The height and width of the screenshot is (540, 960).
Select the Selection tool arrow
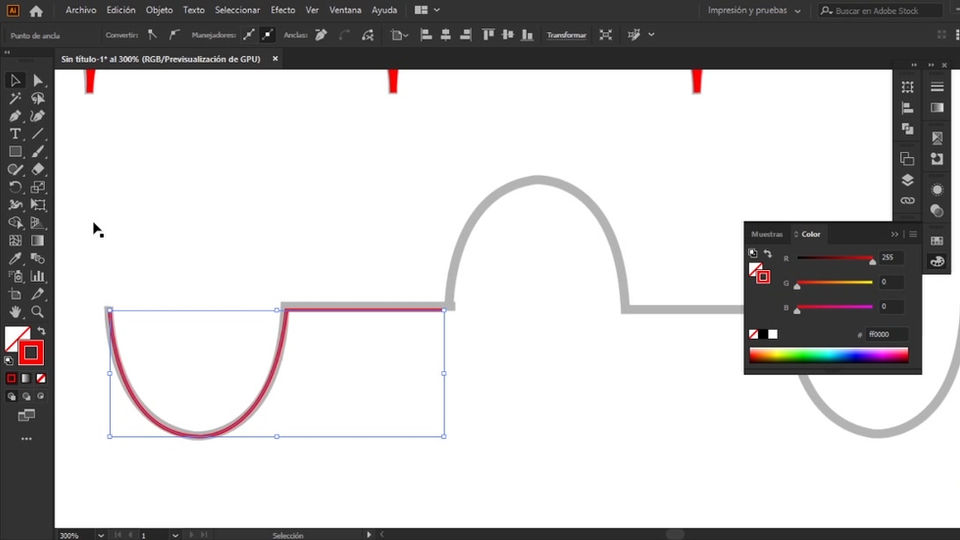click(x=15, y=80)
